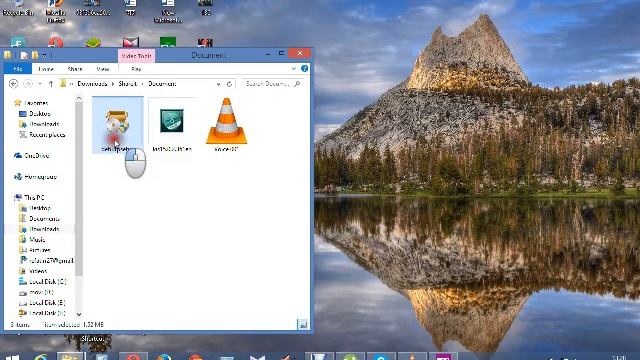Switch to the Home ribbon tab
640x360 pixels.
pyautogui.click(x=46, y=69)
